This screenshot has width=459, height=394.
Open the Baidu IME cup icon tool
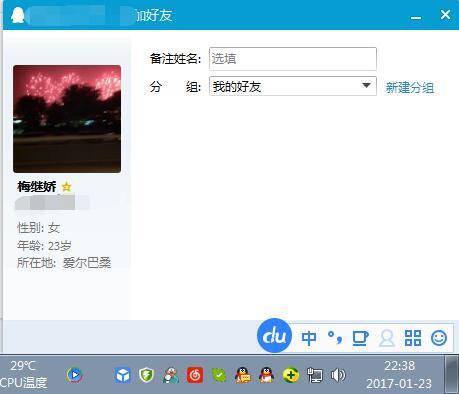[360, 338]
